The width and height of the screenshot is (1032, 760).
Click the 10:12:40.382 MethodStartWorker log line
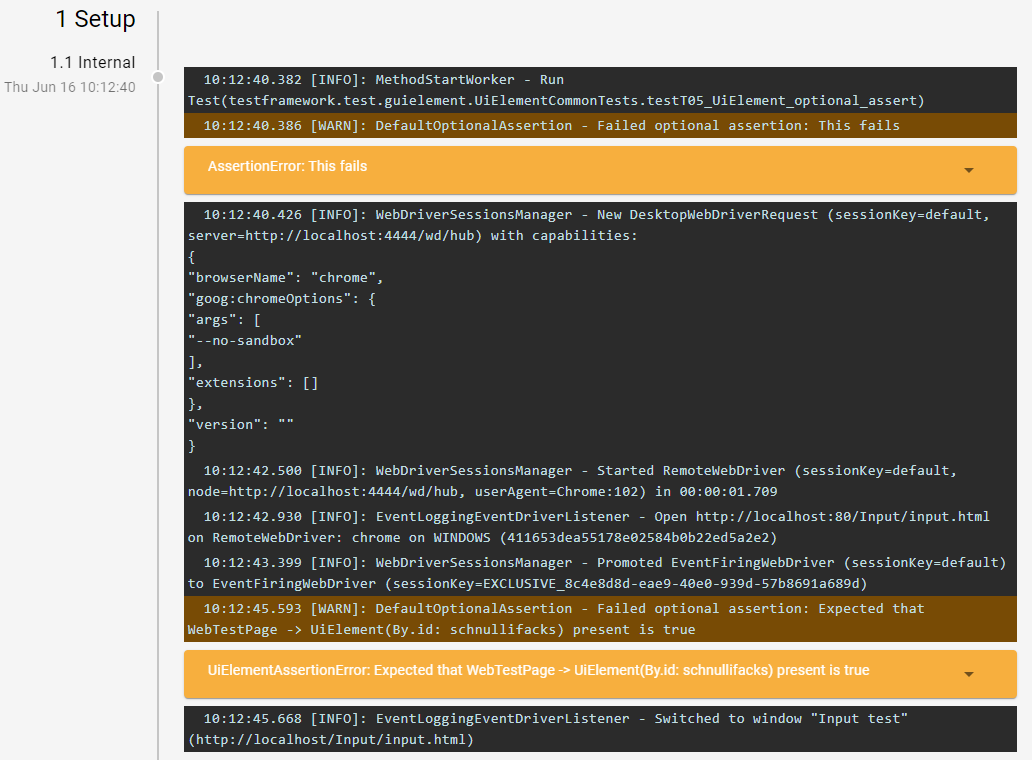(x=600, y=90)
